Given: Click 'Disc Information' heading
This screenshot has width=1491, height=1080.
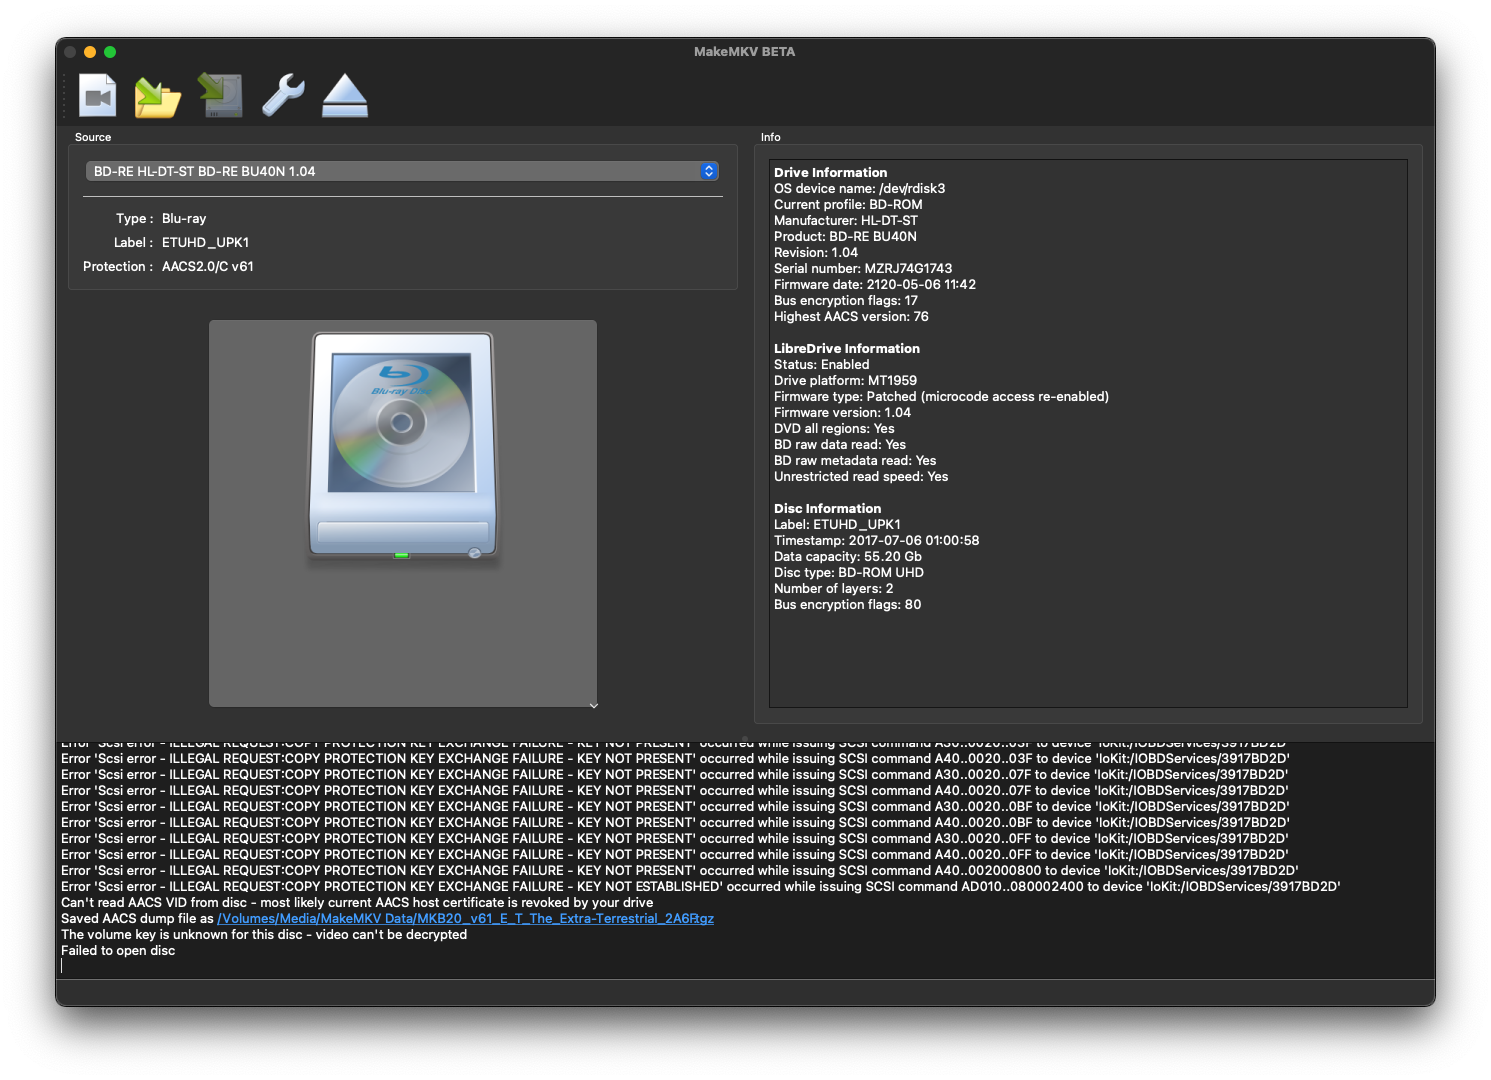Looking at the screenshot, I should point(827,508).
